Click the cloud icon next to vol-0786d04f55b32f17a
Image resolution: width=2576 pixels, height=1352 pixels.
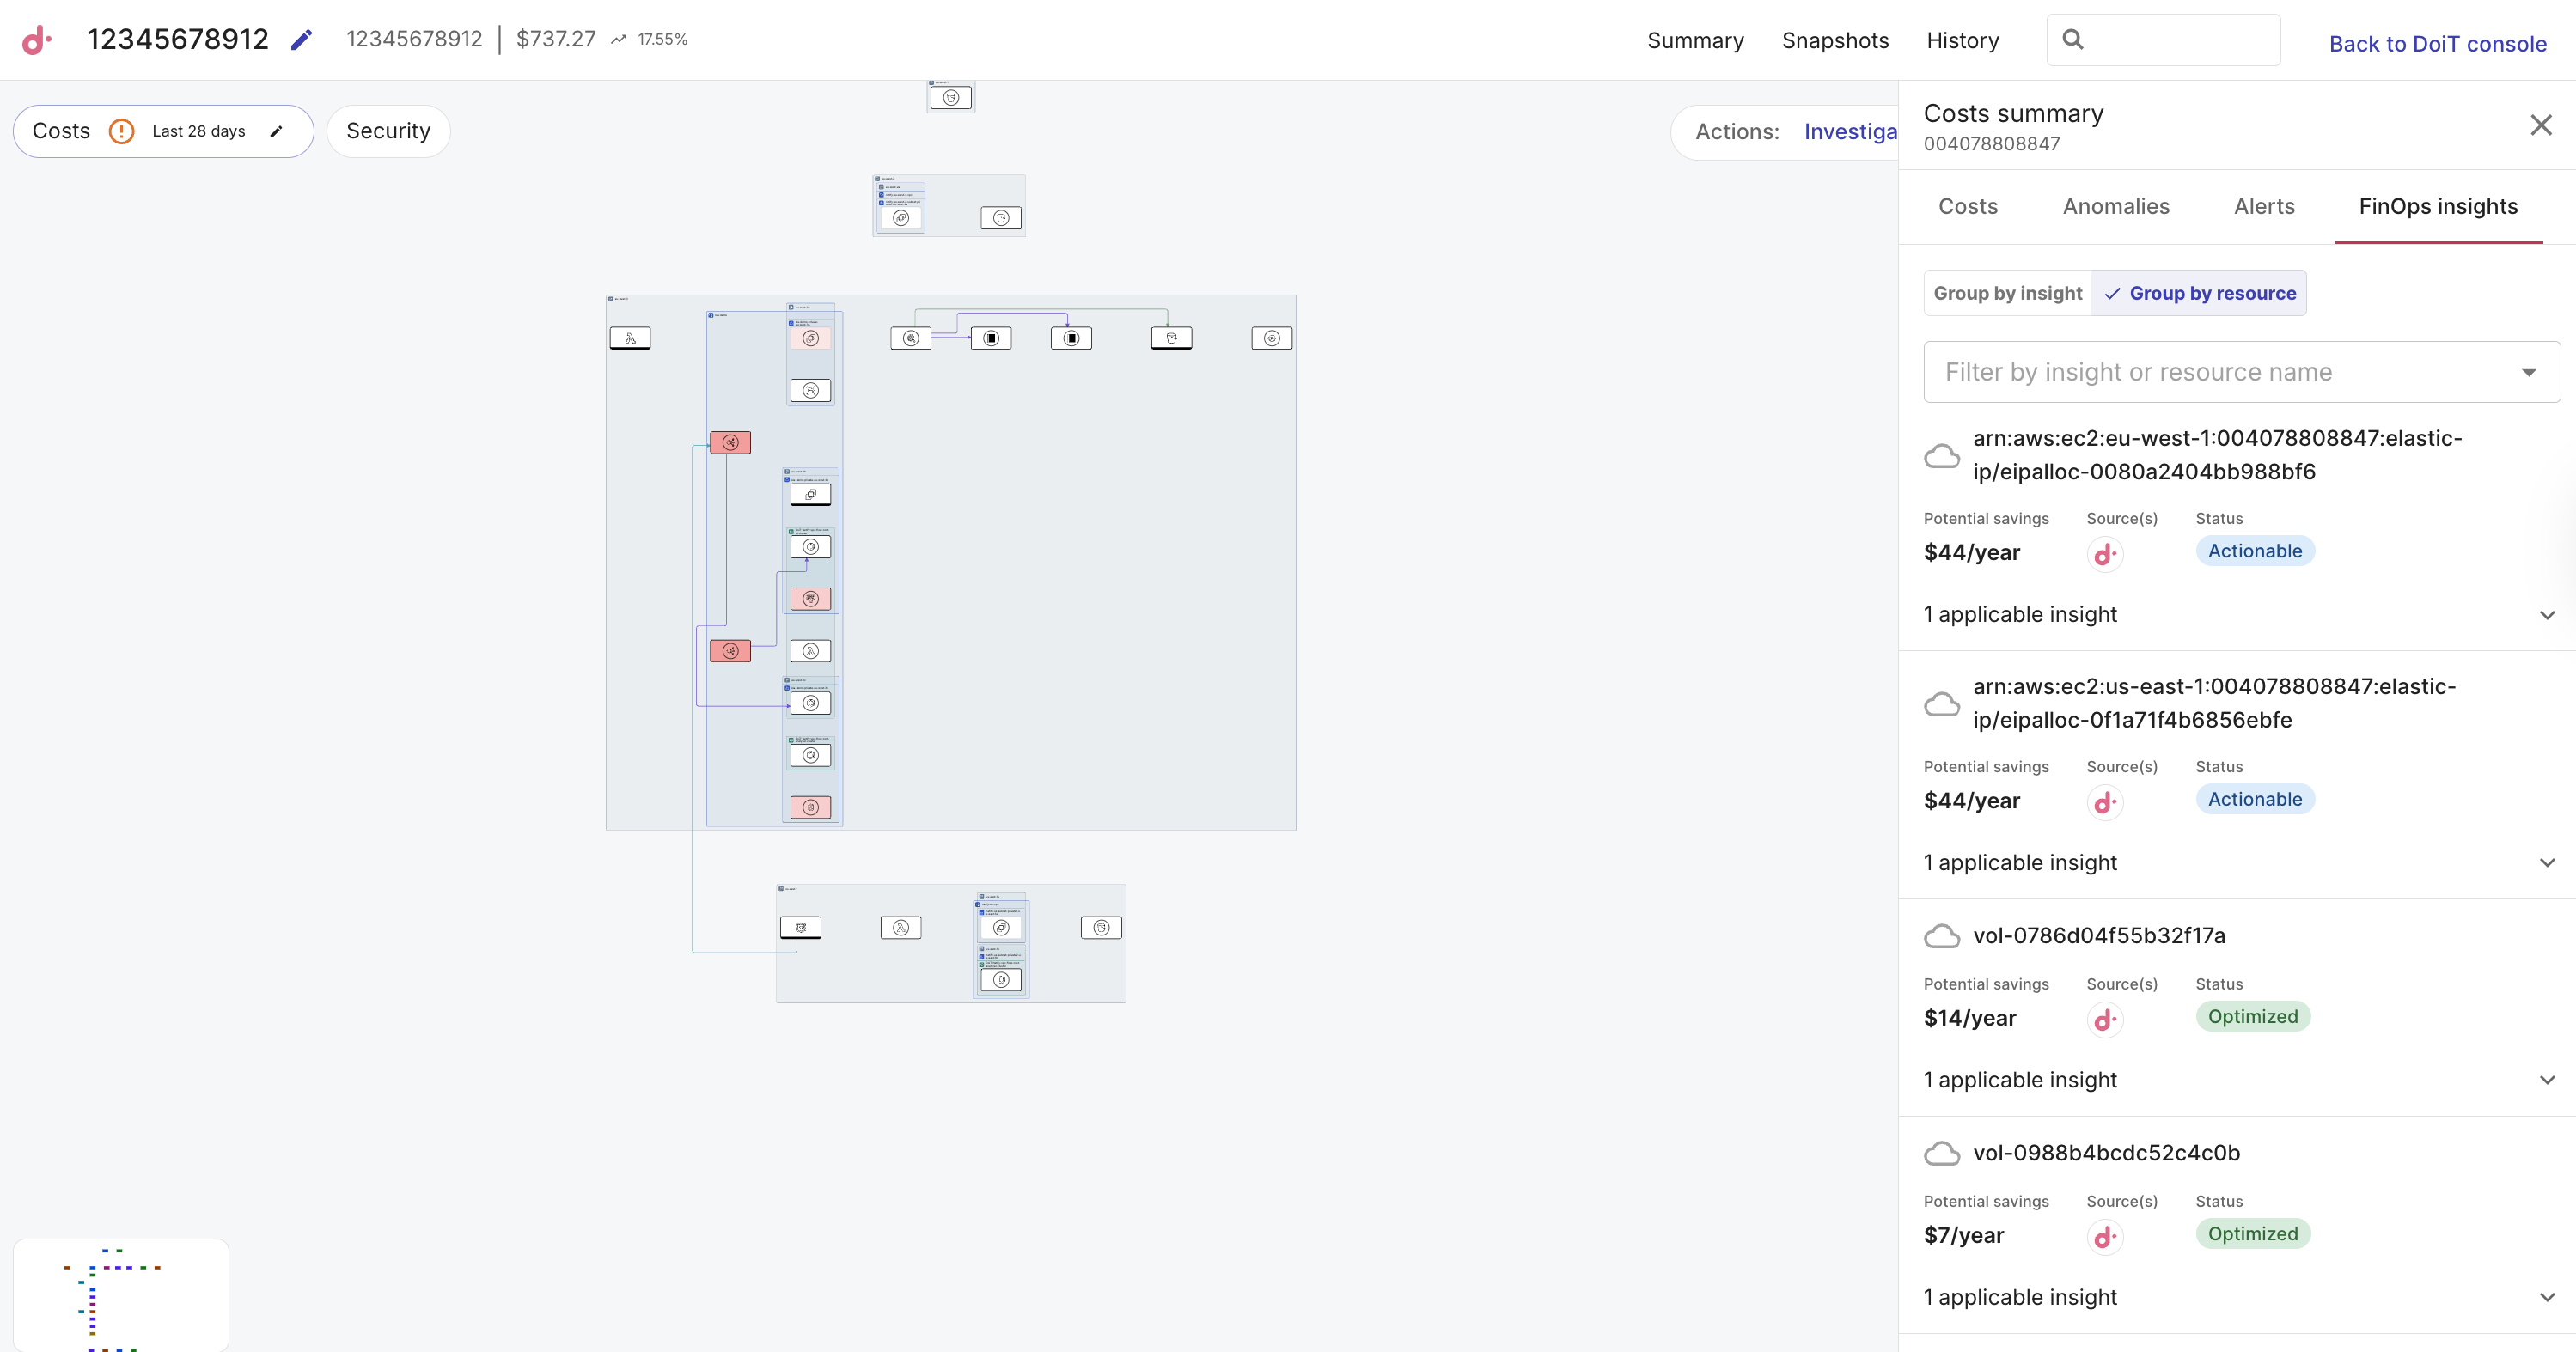tap(1943, 937)
